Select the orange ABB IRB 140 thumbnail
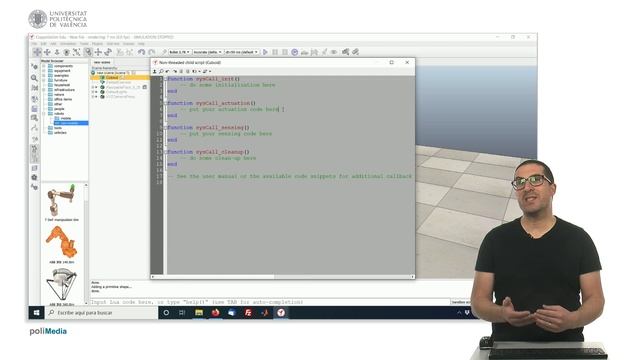 (62, 243)
